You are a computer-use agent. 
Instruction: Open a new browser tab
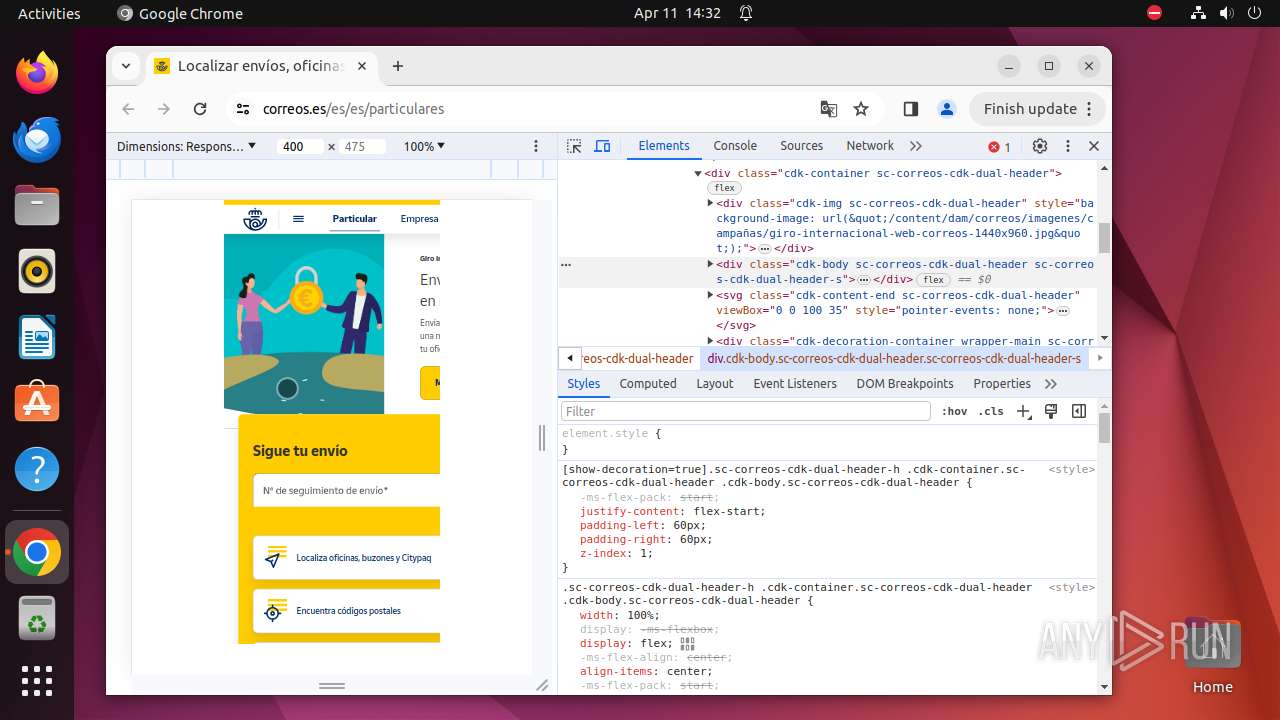[x=398, y=66]
